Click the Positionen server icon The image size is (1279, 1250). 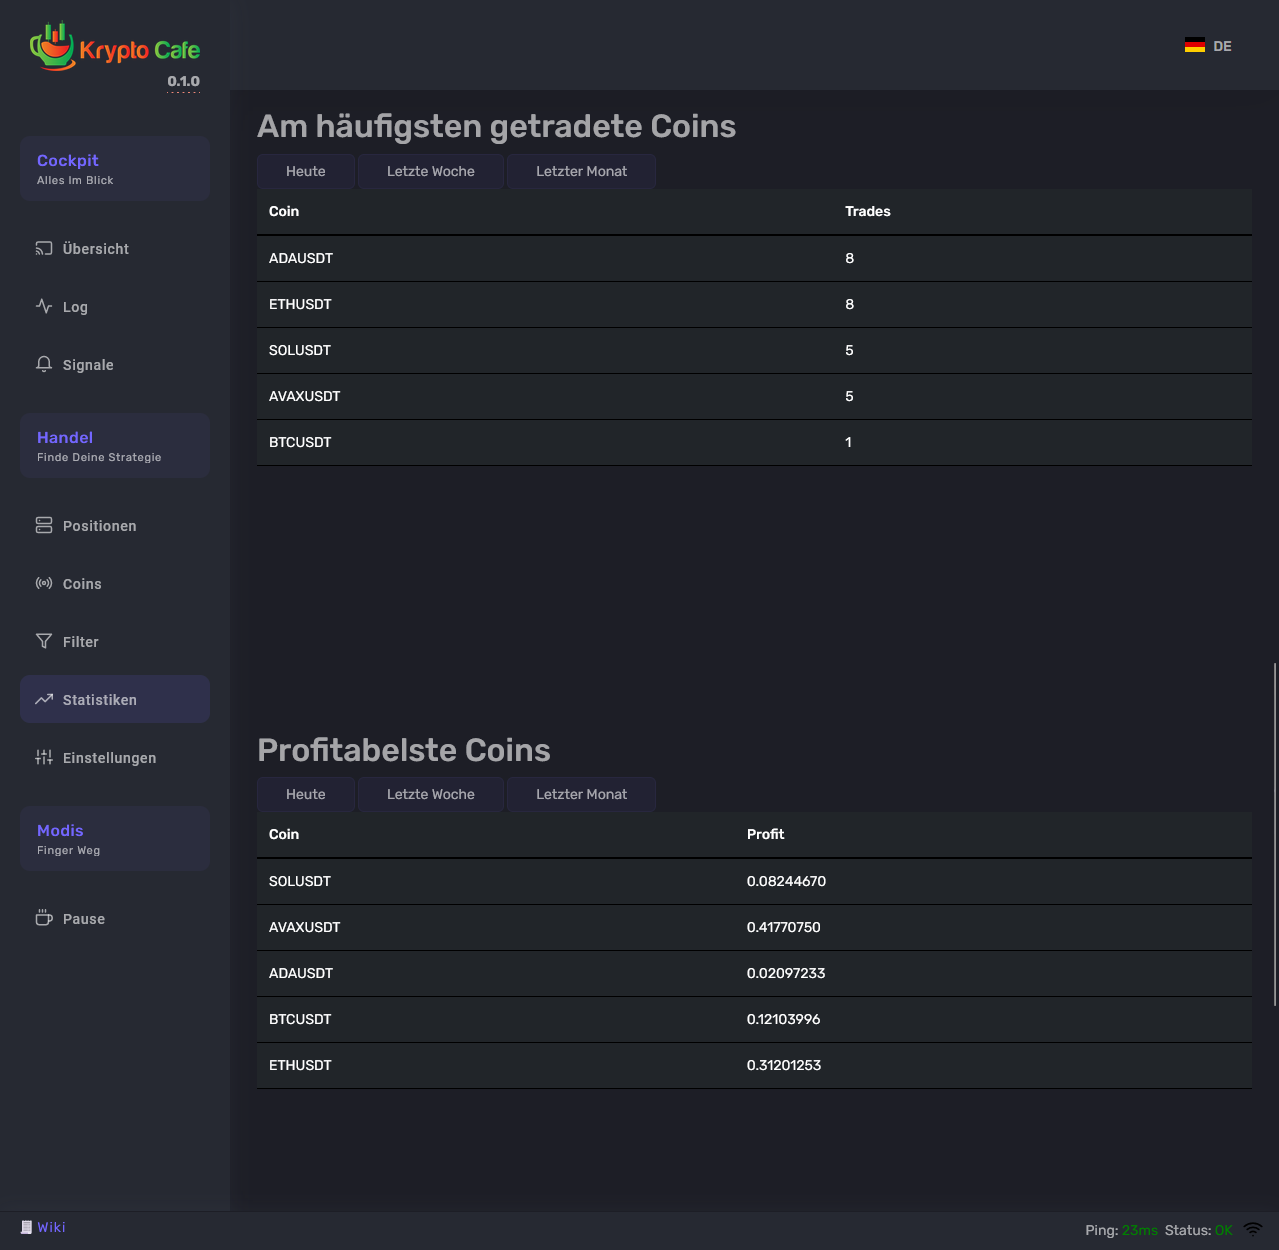tap(44, 525)
